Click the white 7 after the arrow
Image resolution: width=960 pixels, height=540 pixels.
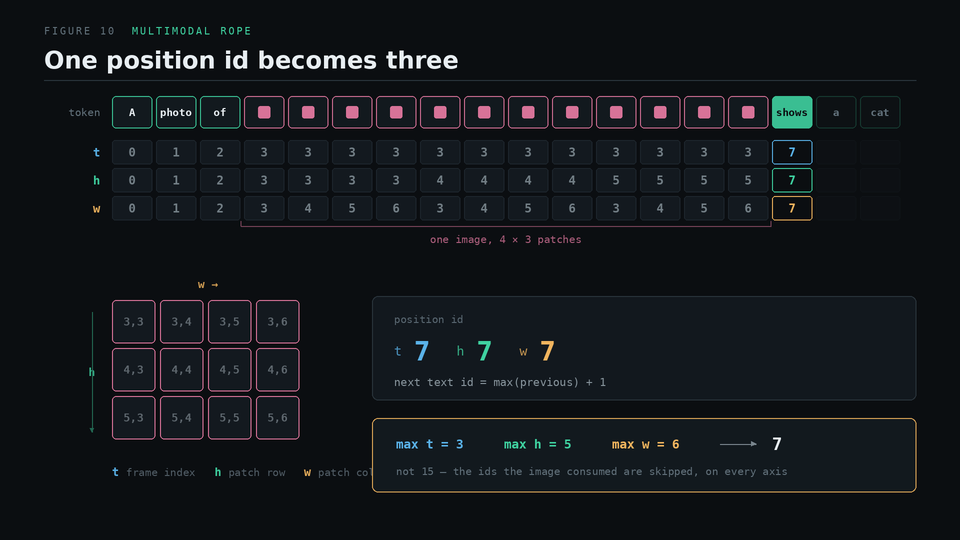pos(777,444)
